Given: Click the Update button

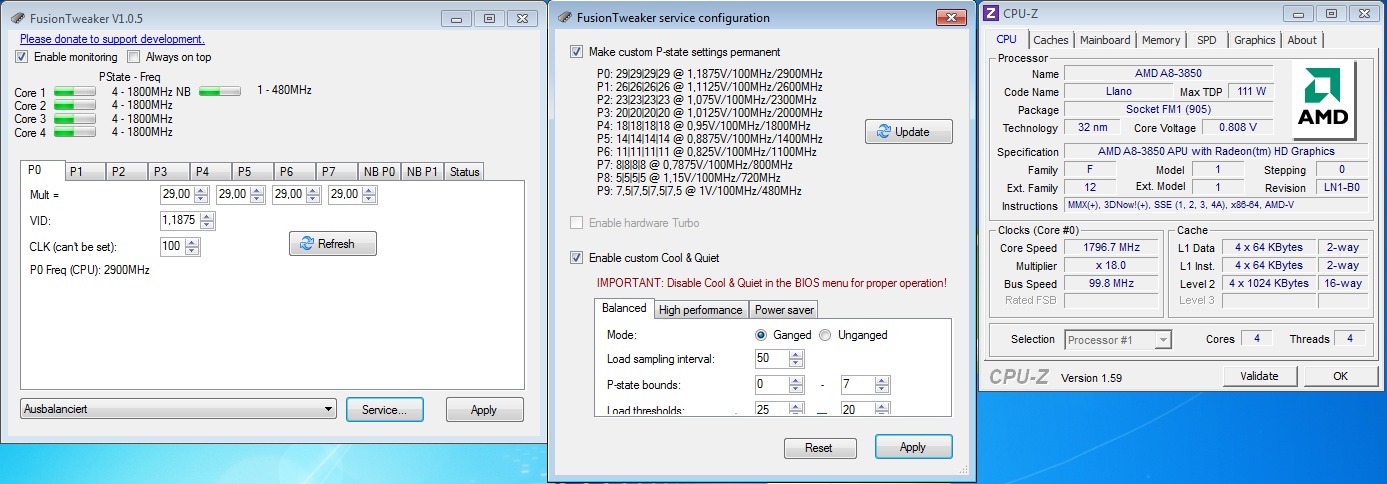Looking at the screenshot, I should pos(908,131).
